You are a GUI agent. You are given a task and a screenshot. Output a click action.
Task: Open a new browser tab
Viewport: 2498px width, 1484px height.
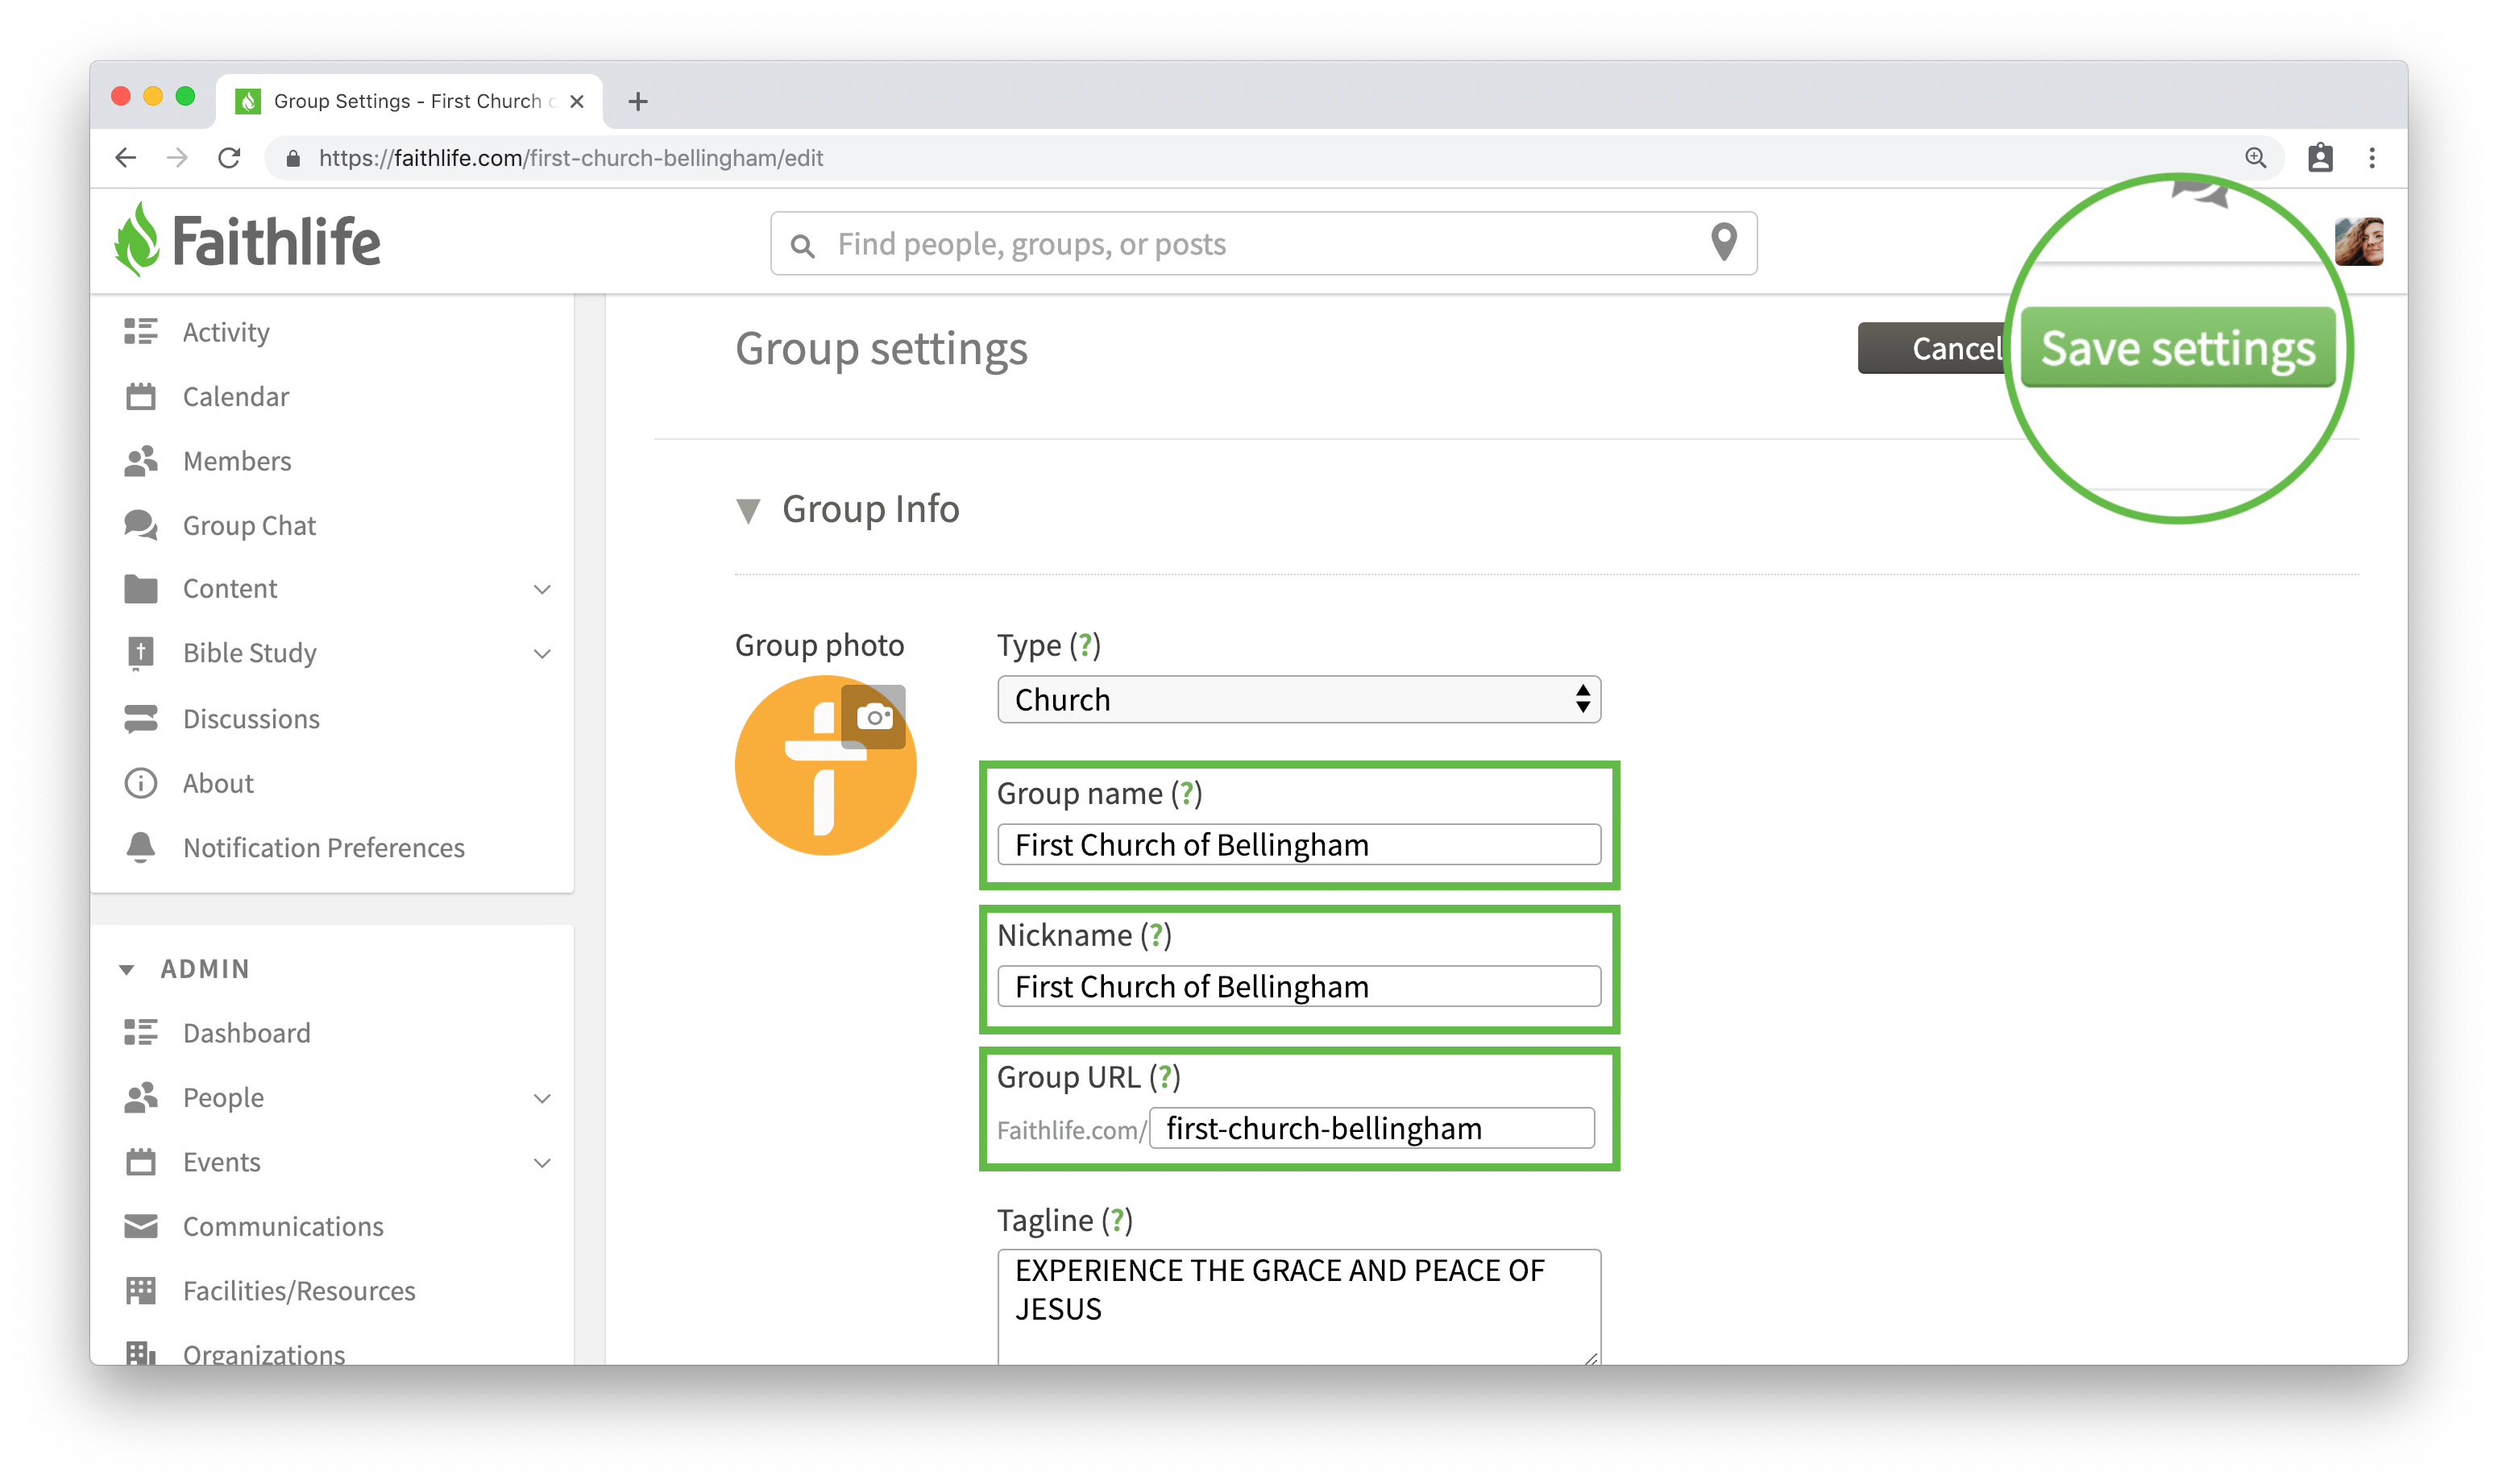[x=637, y=101]
